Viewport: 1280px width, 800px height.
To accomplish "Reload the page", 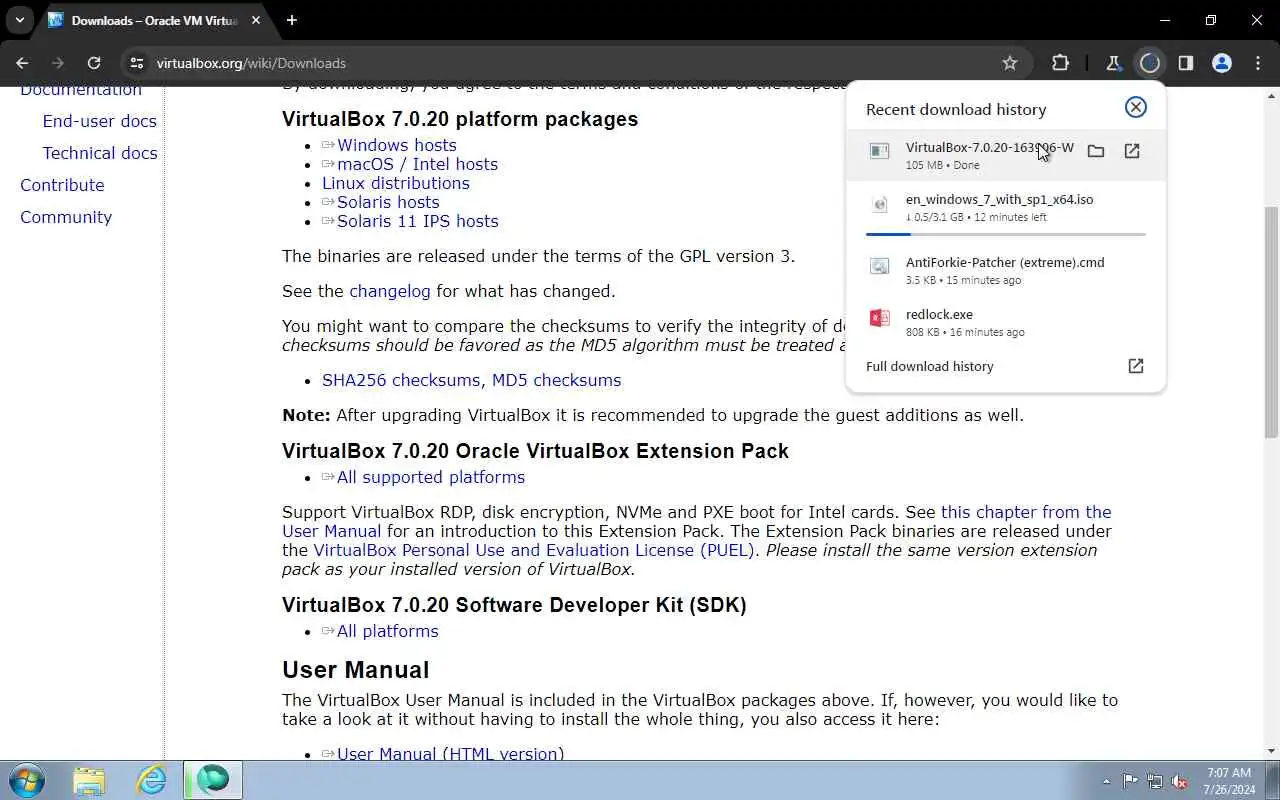I will point(94,63).
